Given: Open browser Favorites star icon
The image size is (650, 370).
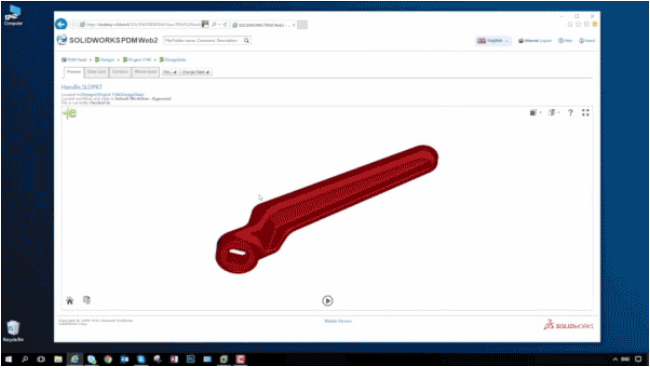Looking at the screenshot, I should 578,24.
